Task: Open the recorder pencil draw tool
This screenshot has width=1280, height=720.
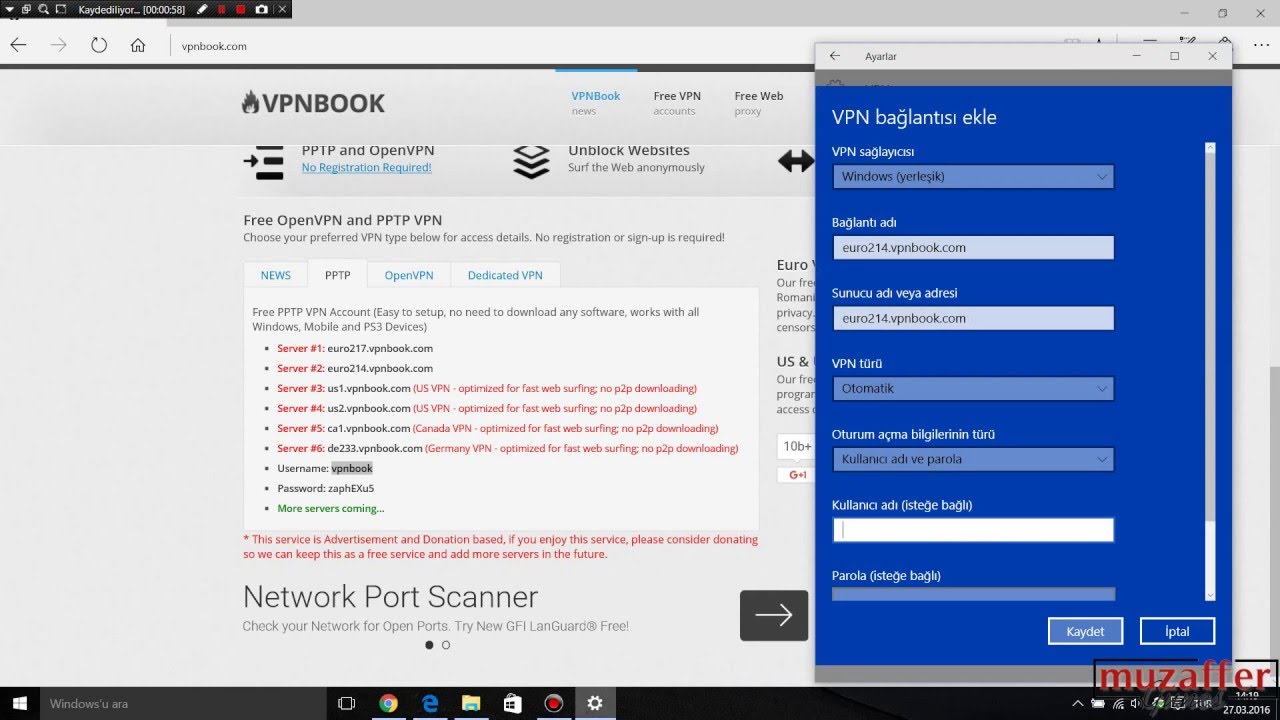Action: click(x=202, y=9)
